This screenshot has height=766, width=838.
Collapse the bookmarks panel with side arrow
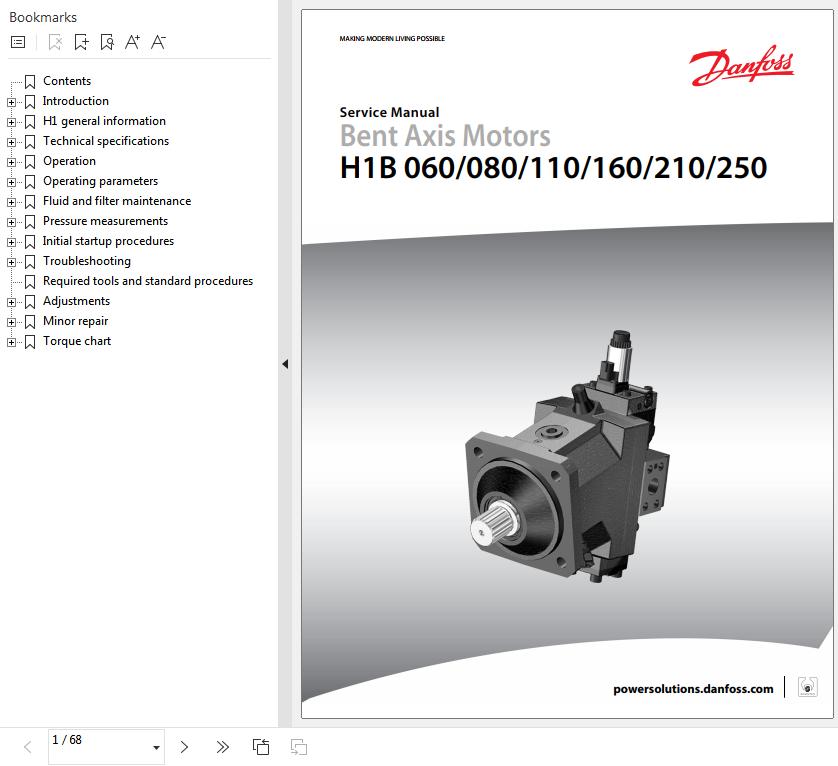285,364
